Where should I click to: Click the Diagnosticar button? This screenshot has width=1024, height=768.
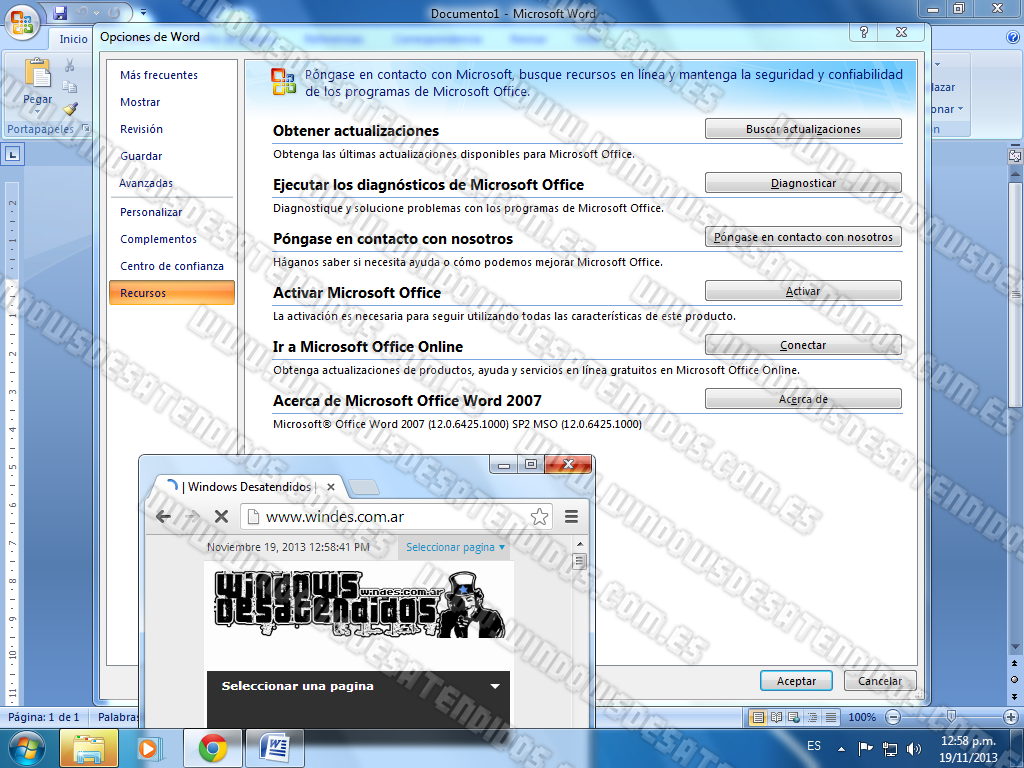803,183
